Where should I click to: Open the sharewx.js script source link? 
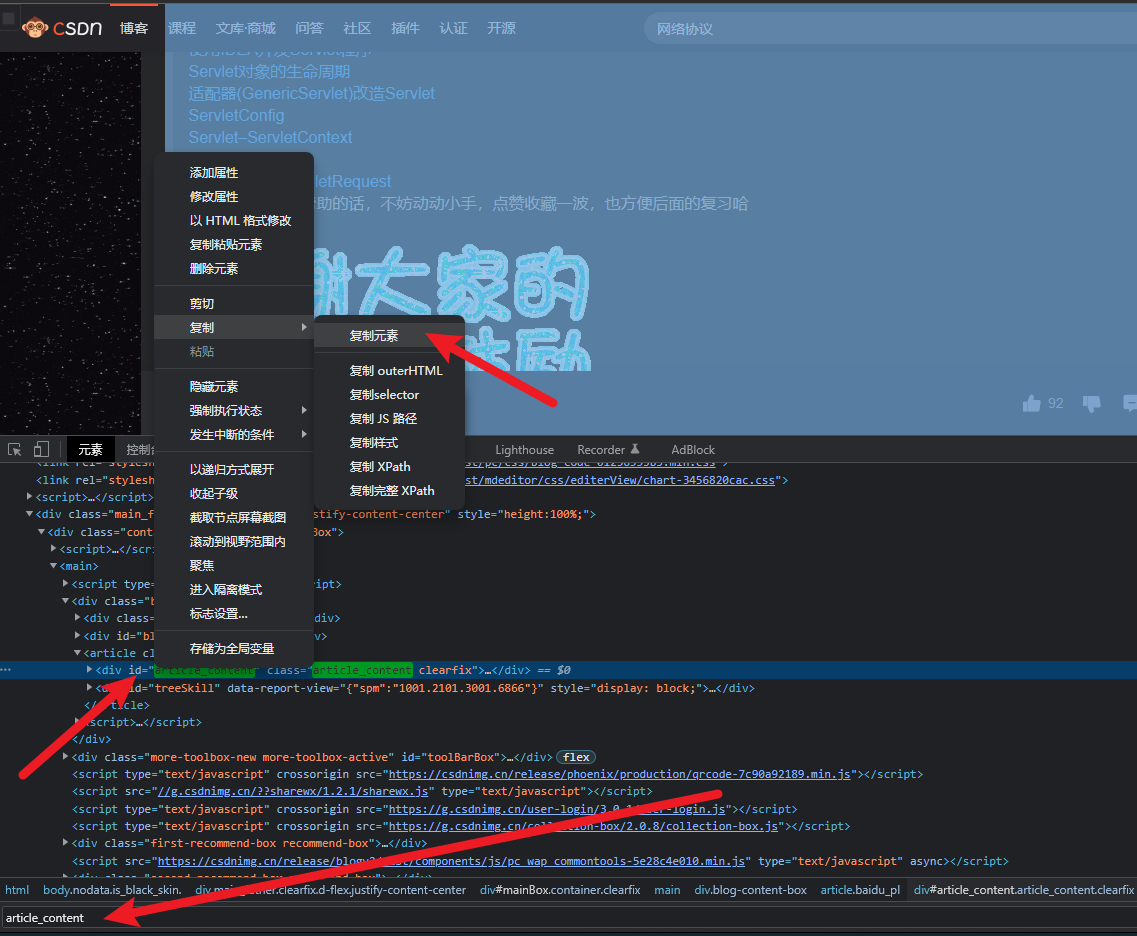293,791
